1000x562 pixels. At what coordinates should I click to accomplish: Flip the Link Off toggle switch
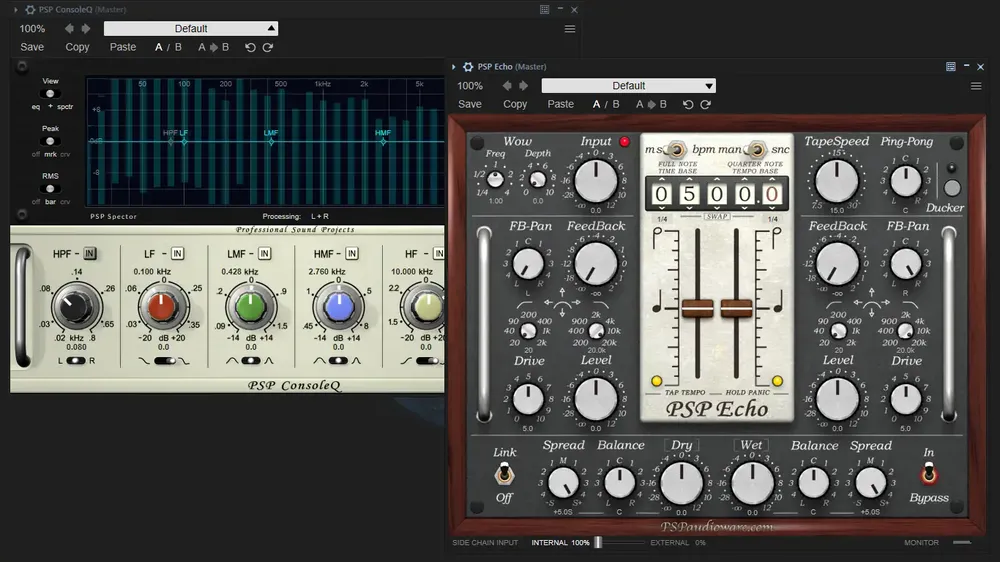point(504,474)
